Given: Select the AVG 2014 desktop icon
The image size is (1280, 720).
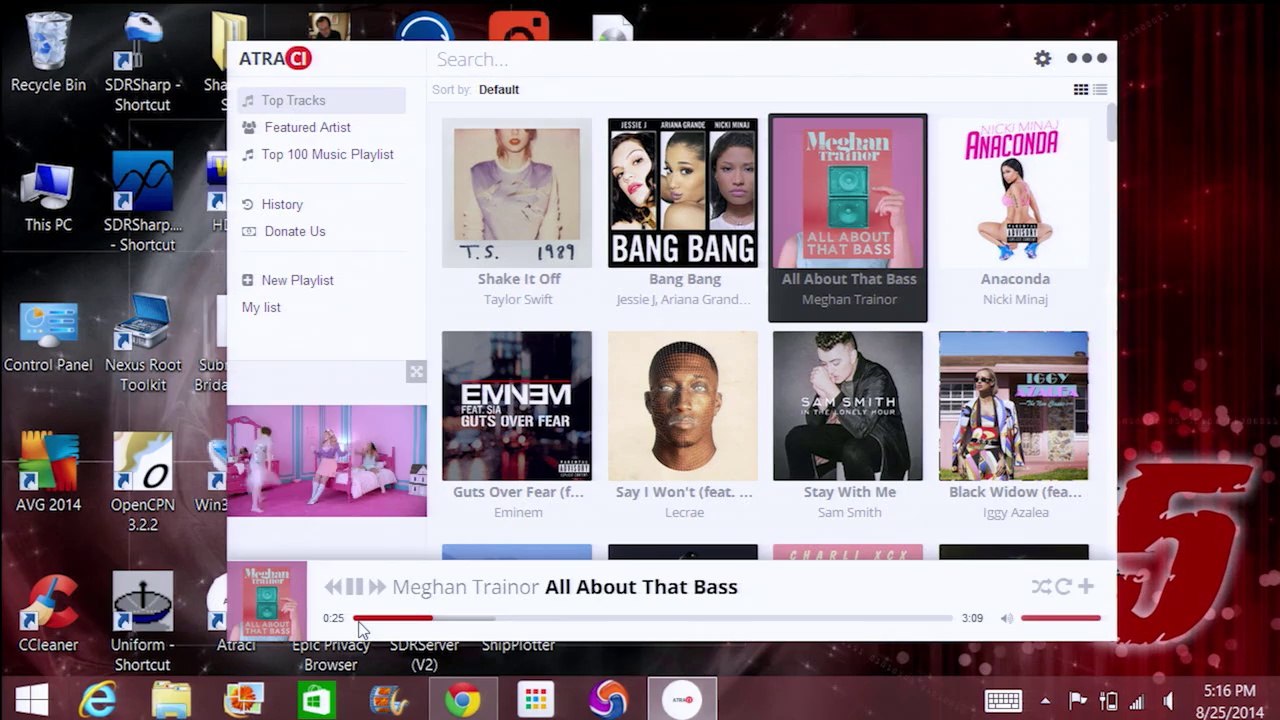Looking at the screenshot, I should point(48,472).
